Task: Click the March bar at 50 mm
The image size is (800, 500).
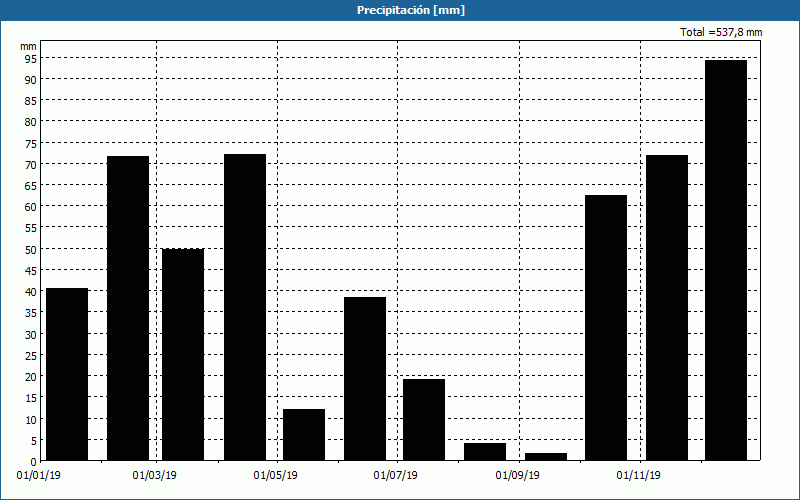Action: pyautogui.click(x=183, y=355)
